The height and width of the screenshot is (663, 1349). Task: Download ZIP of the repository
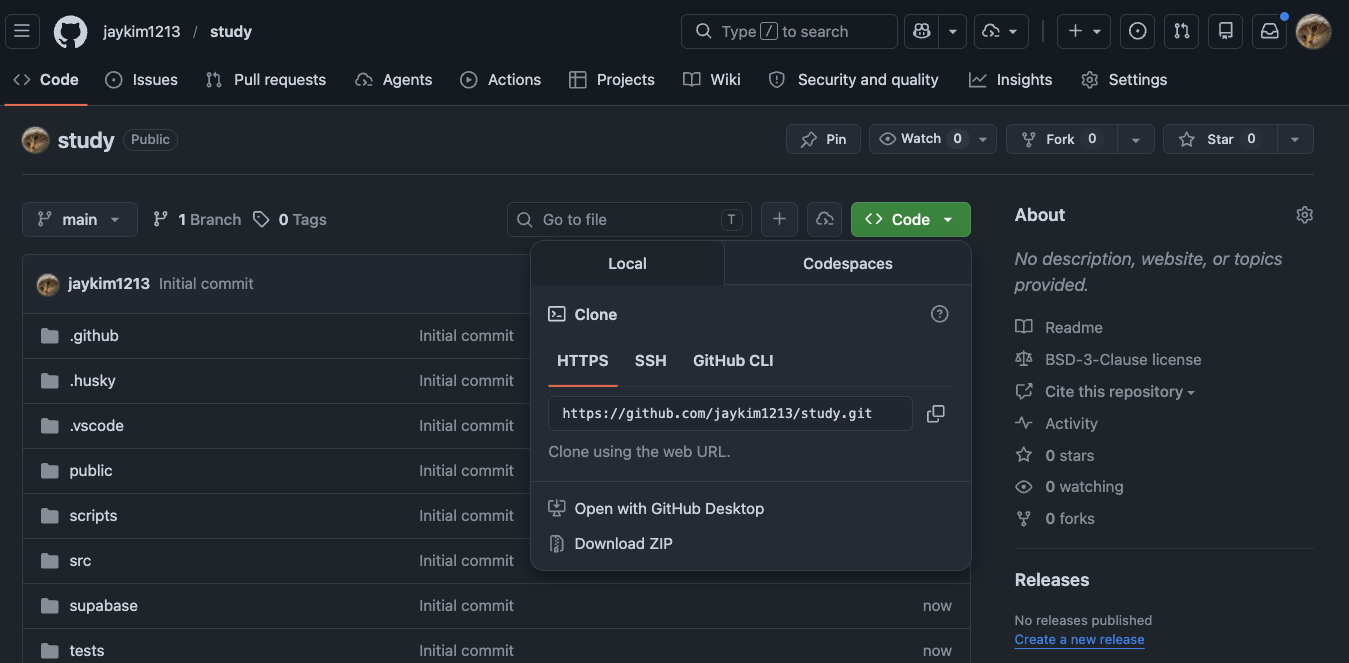(611, 544)
